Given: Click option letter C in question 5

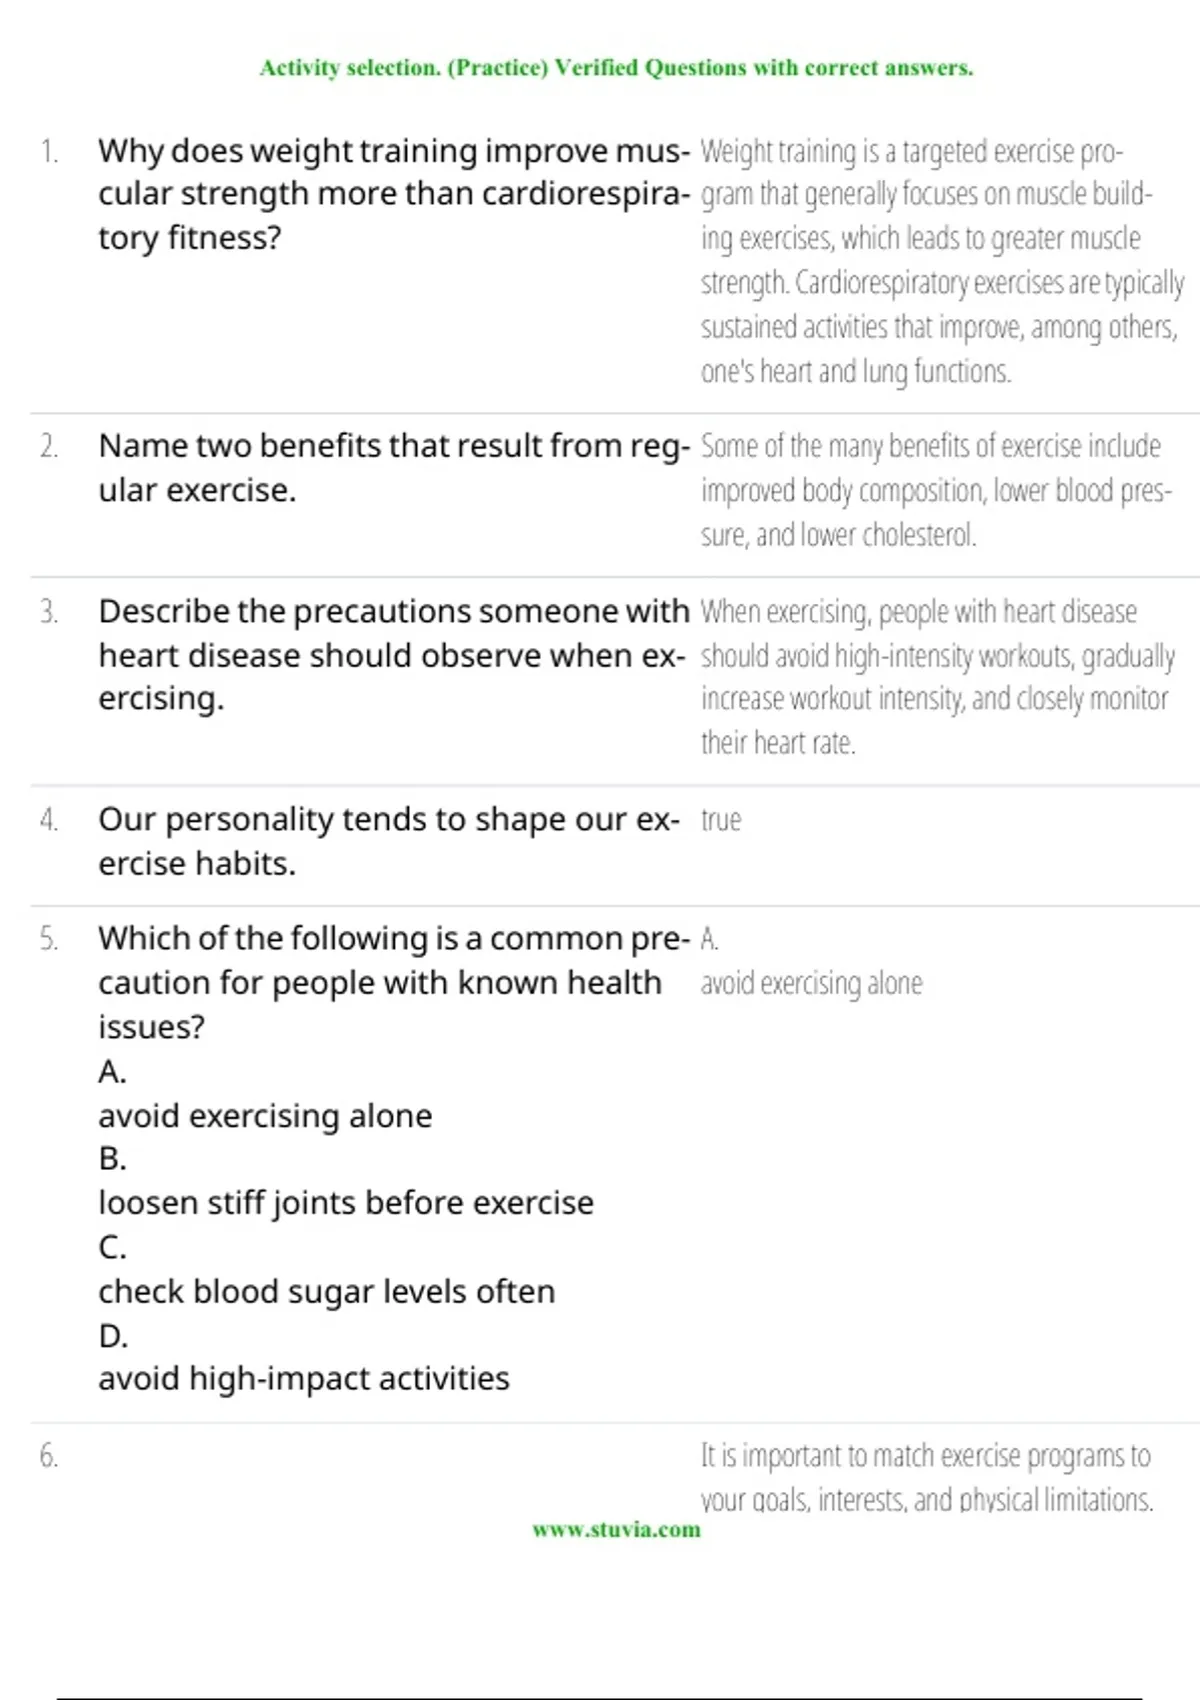Looking at the screenshot, I should (x=112, y=1247).
